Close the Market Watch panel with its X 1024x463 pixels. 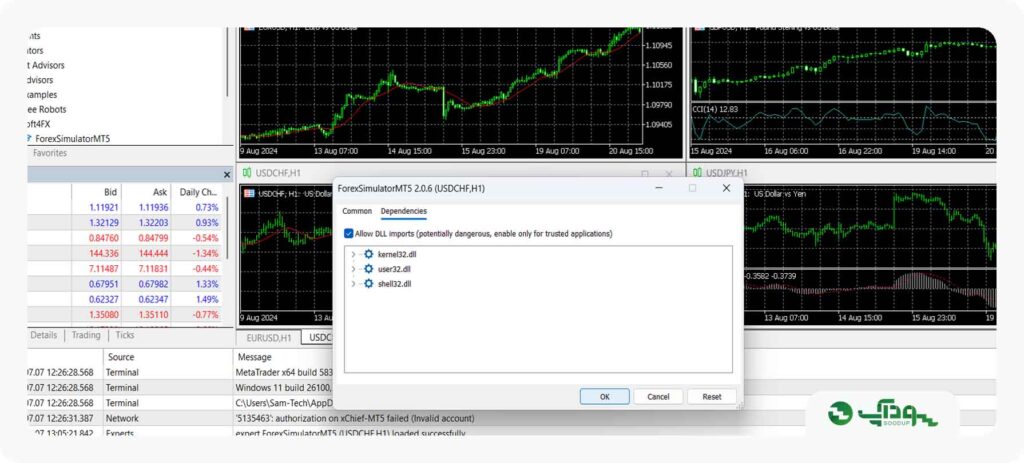pyautogui.click(x=227, y=175)
